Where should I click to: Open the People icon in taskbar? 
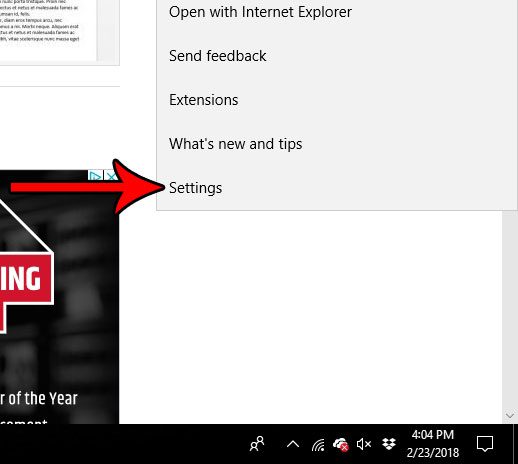click(x=257, y=444)
